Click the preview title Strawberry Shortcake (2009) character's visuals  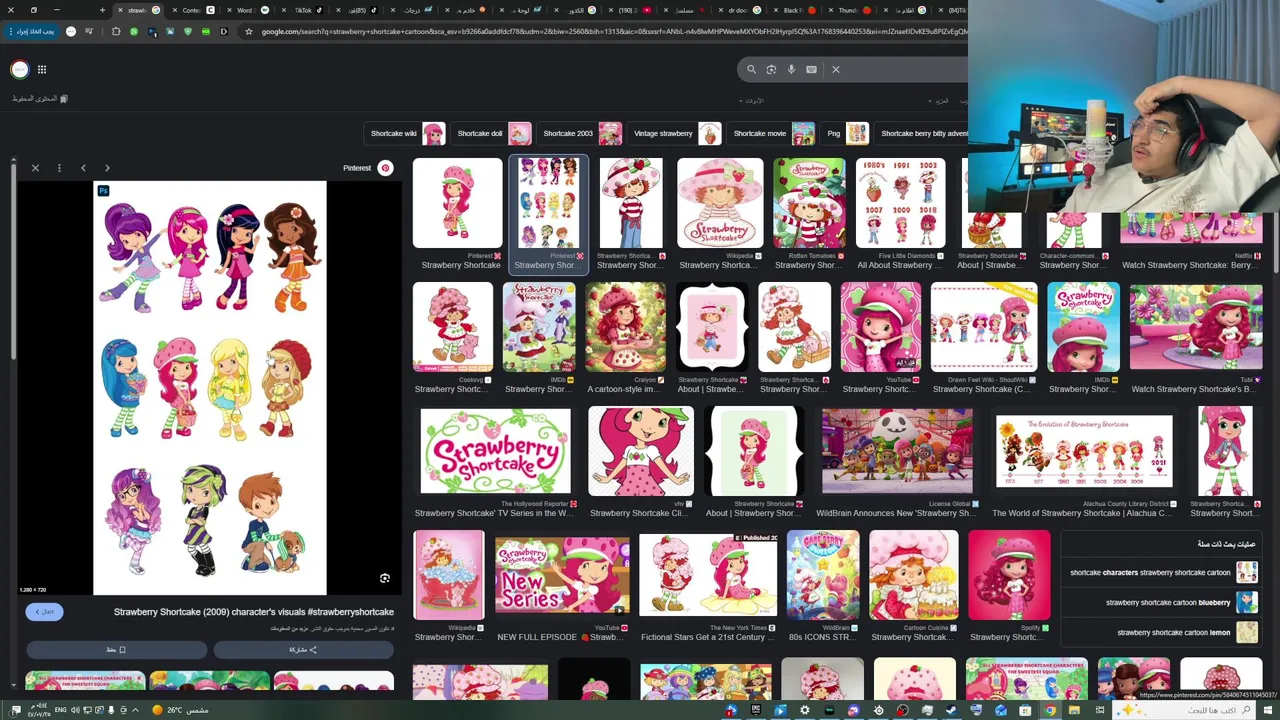(x=254, y=611)
